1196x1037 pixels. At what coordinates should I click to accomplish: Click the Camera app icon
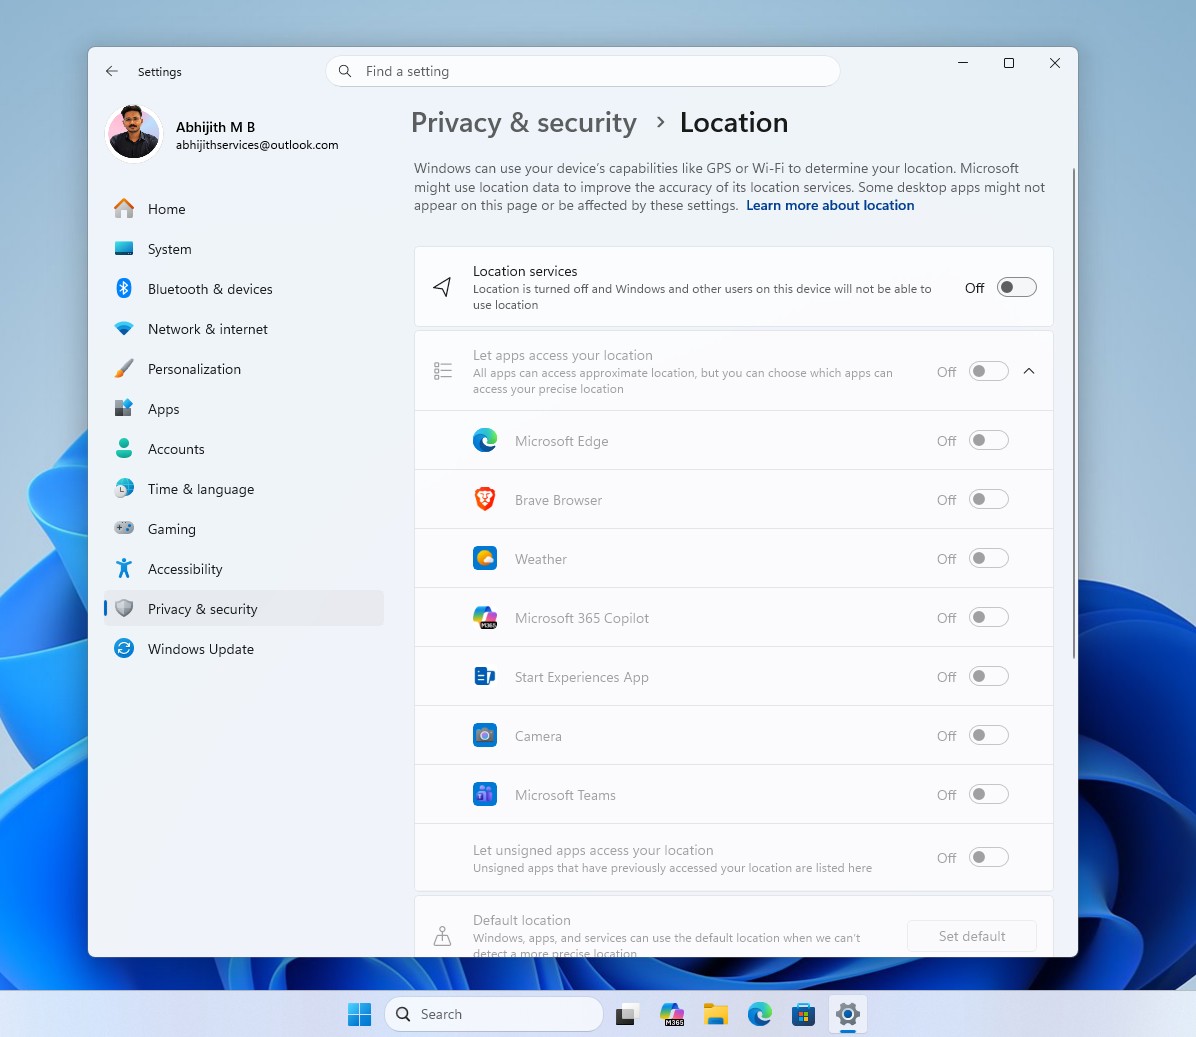coord(485,735)
